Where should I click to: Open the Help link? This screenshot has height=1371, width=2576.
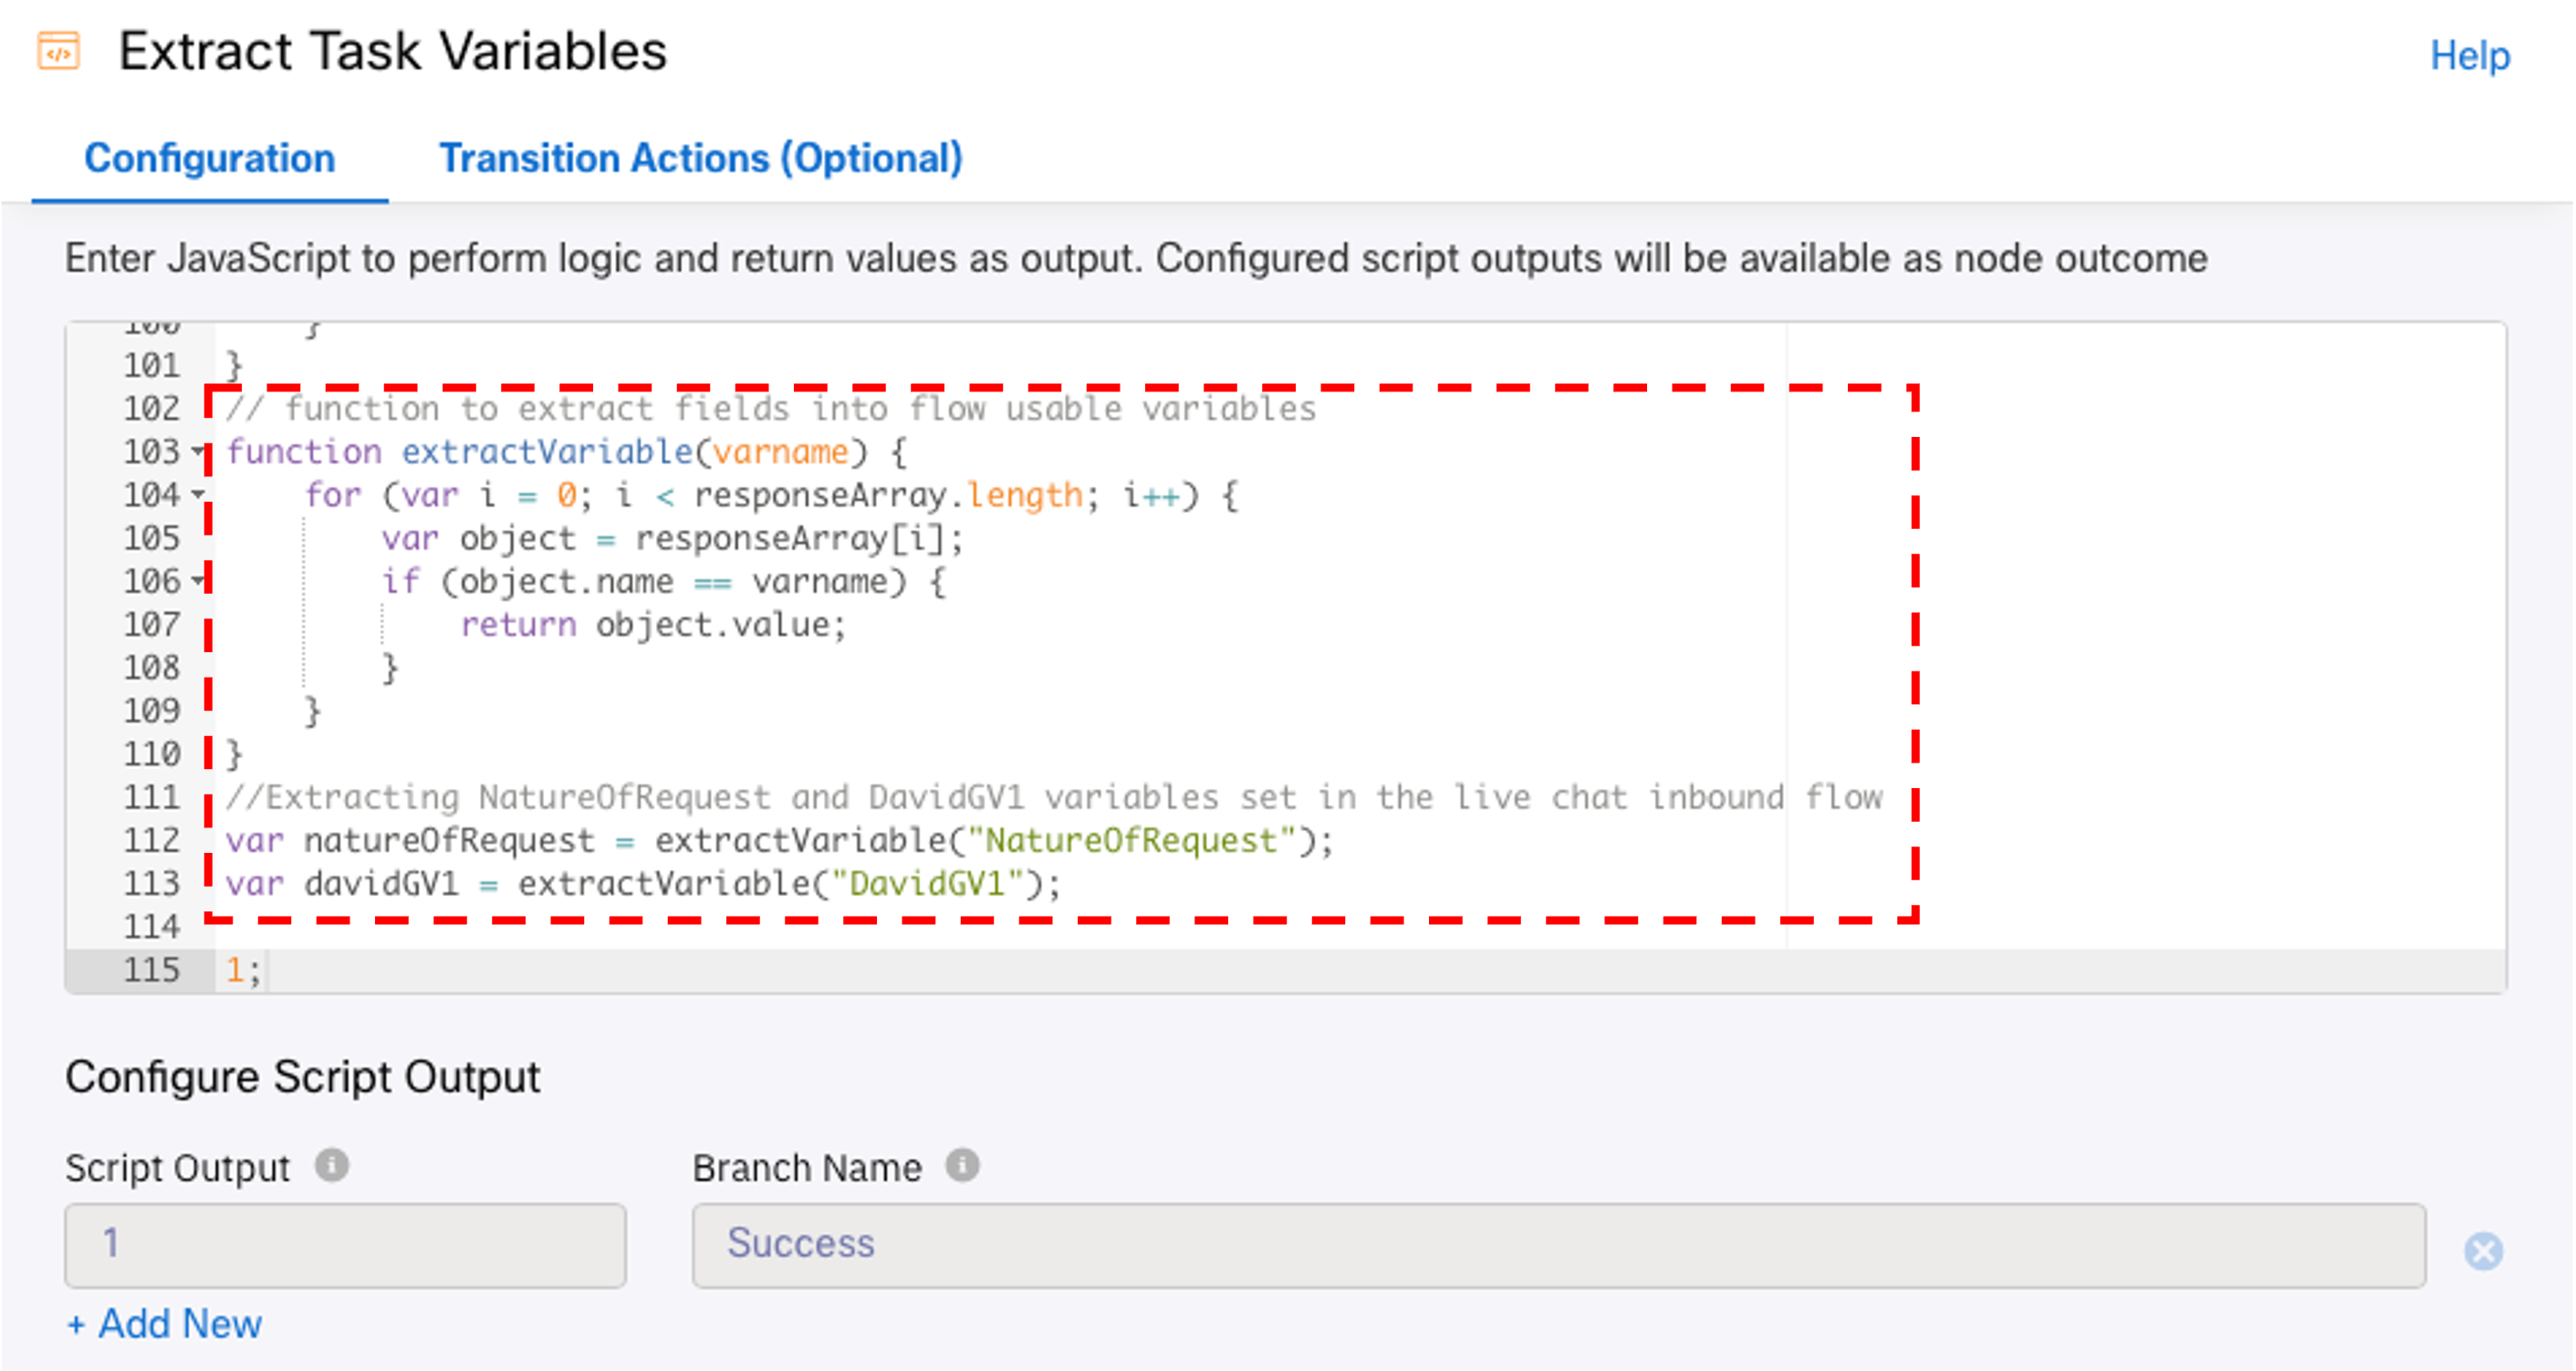[2469, 56]
